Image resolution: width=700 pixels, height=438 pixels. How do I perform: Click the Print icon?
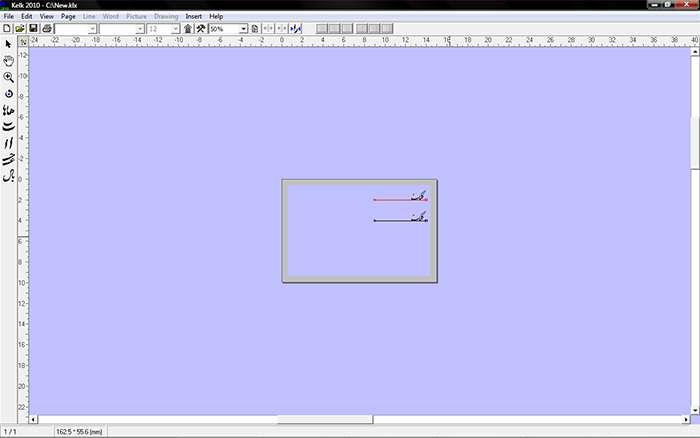tap(47, 29)
